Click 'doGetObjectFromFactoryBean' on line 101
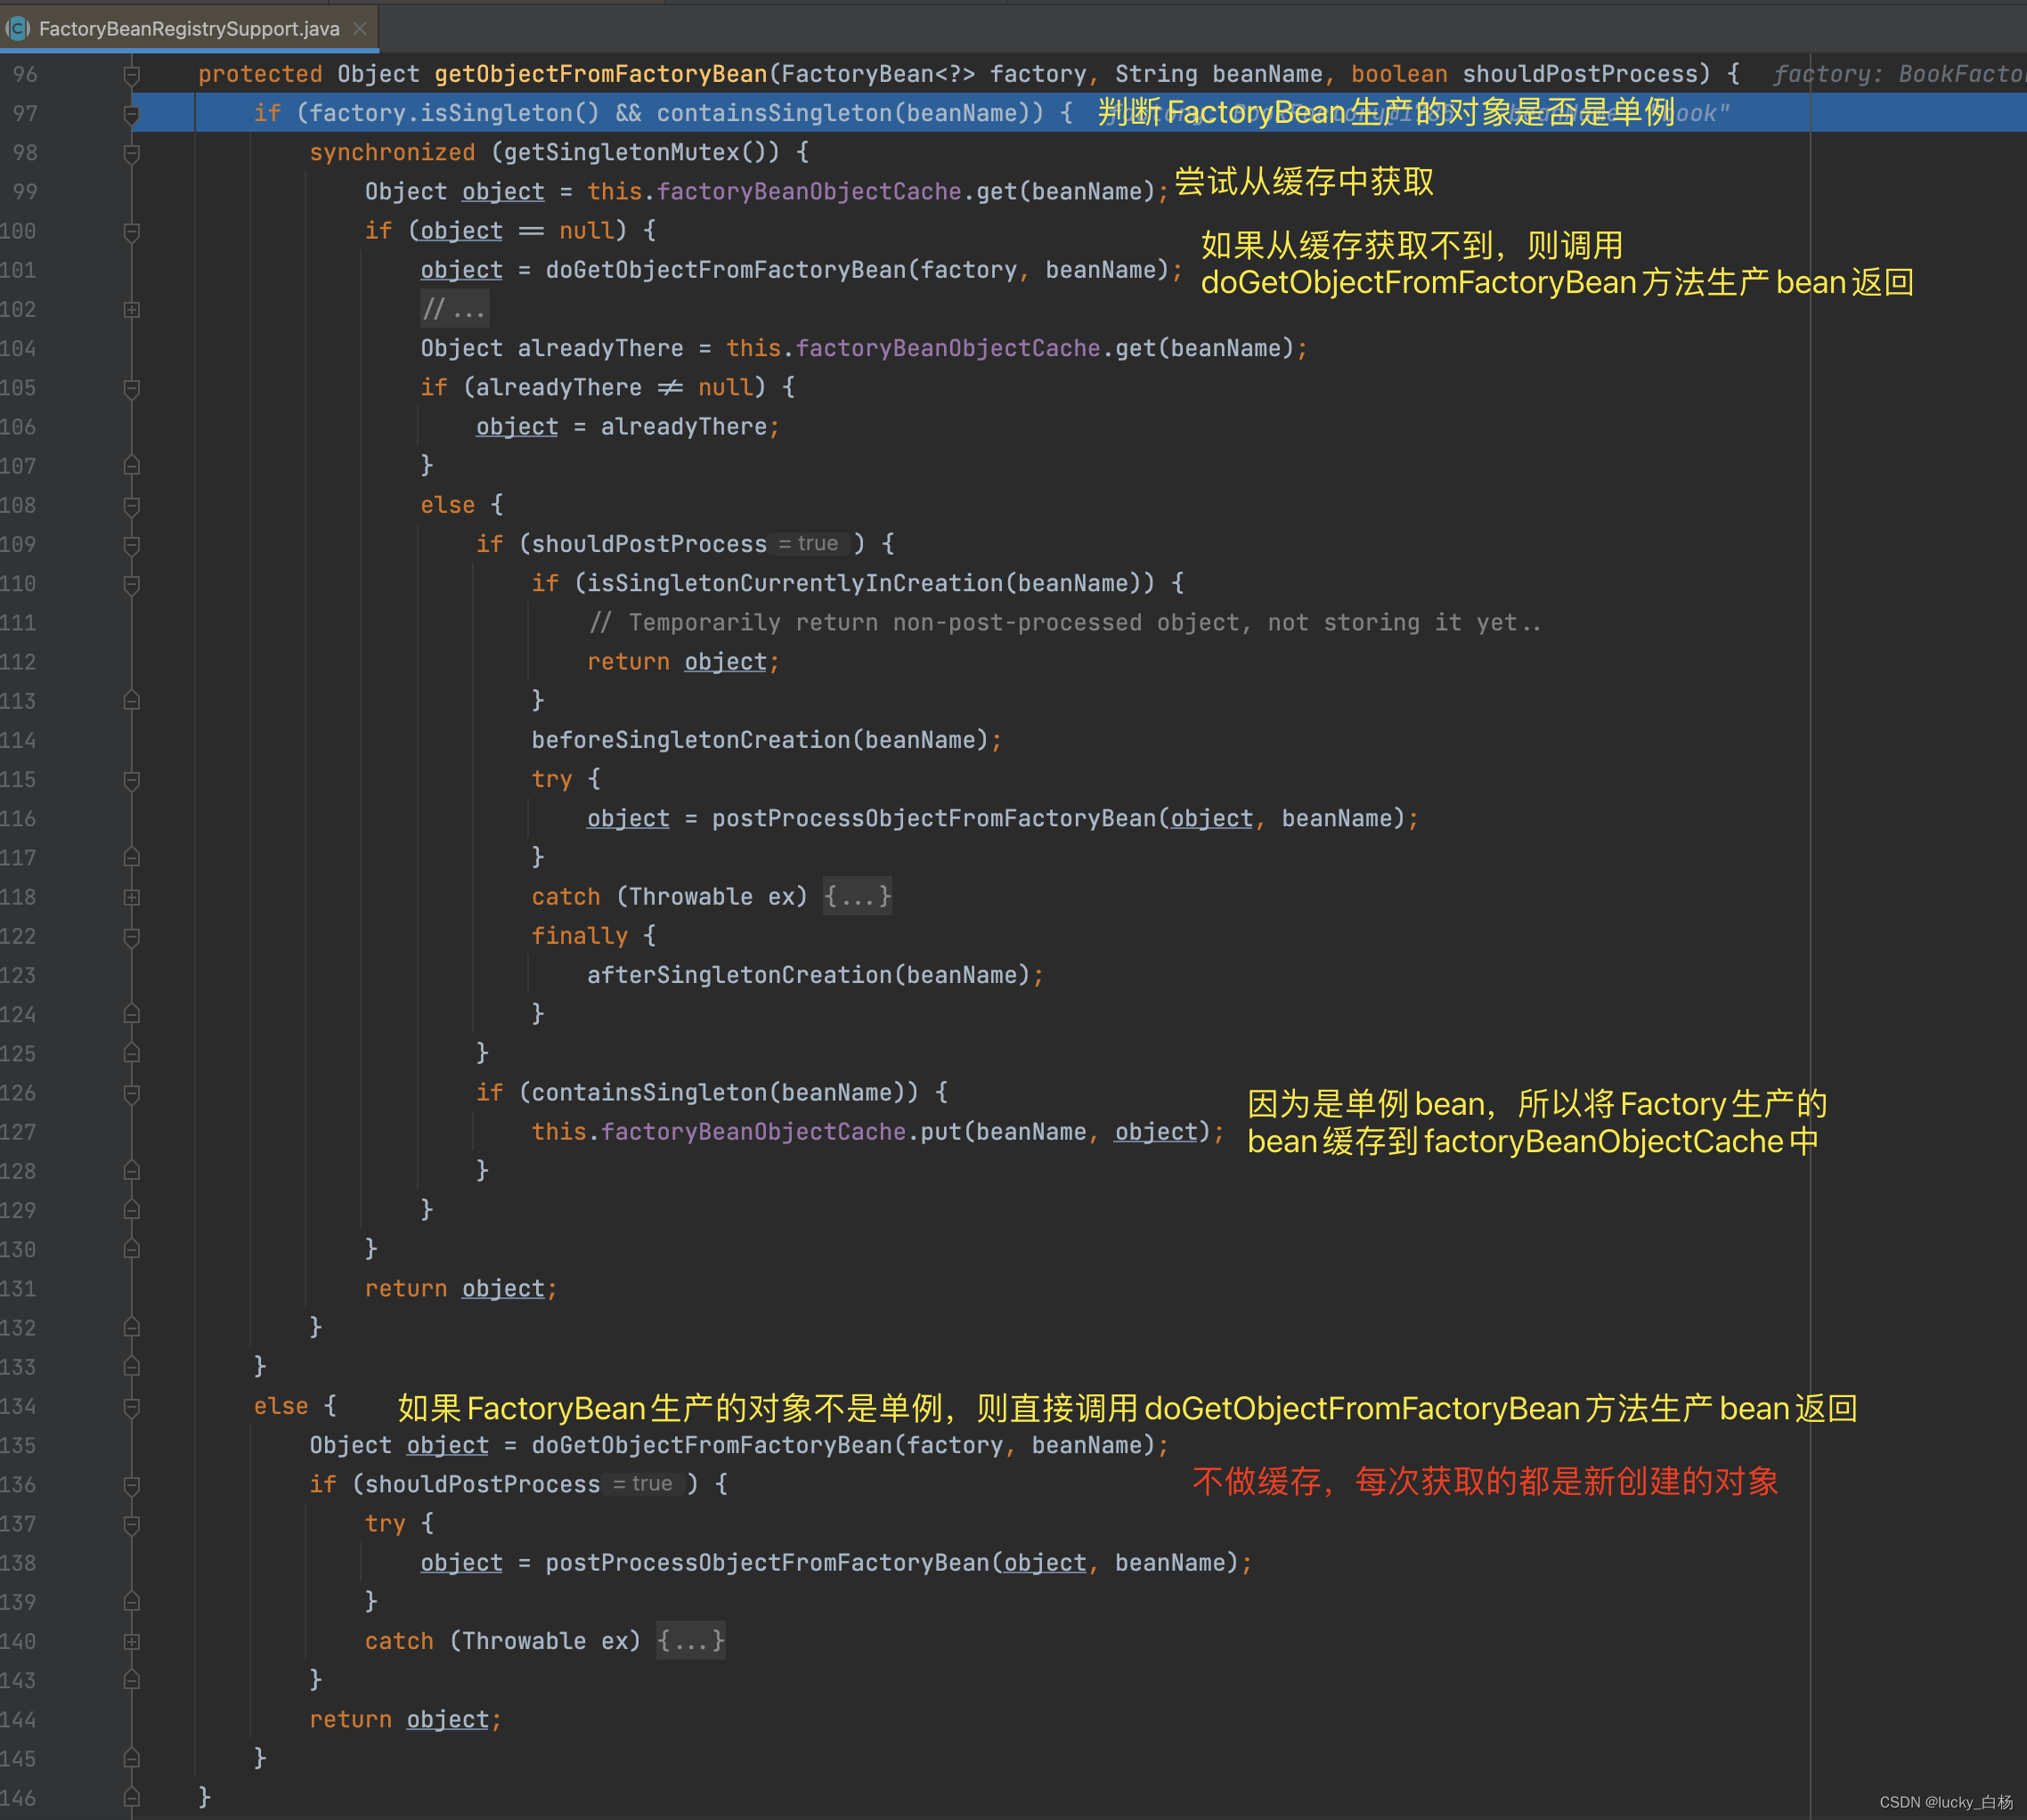Viewport: 2027px width, 1820px height. (726, 270)
